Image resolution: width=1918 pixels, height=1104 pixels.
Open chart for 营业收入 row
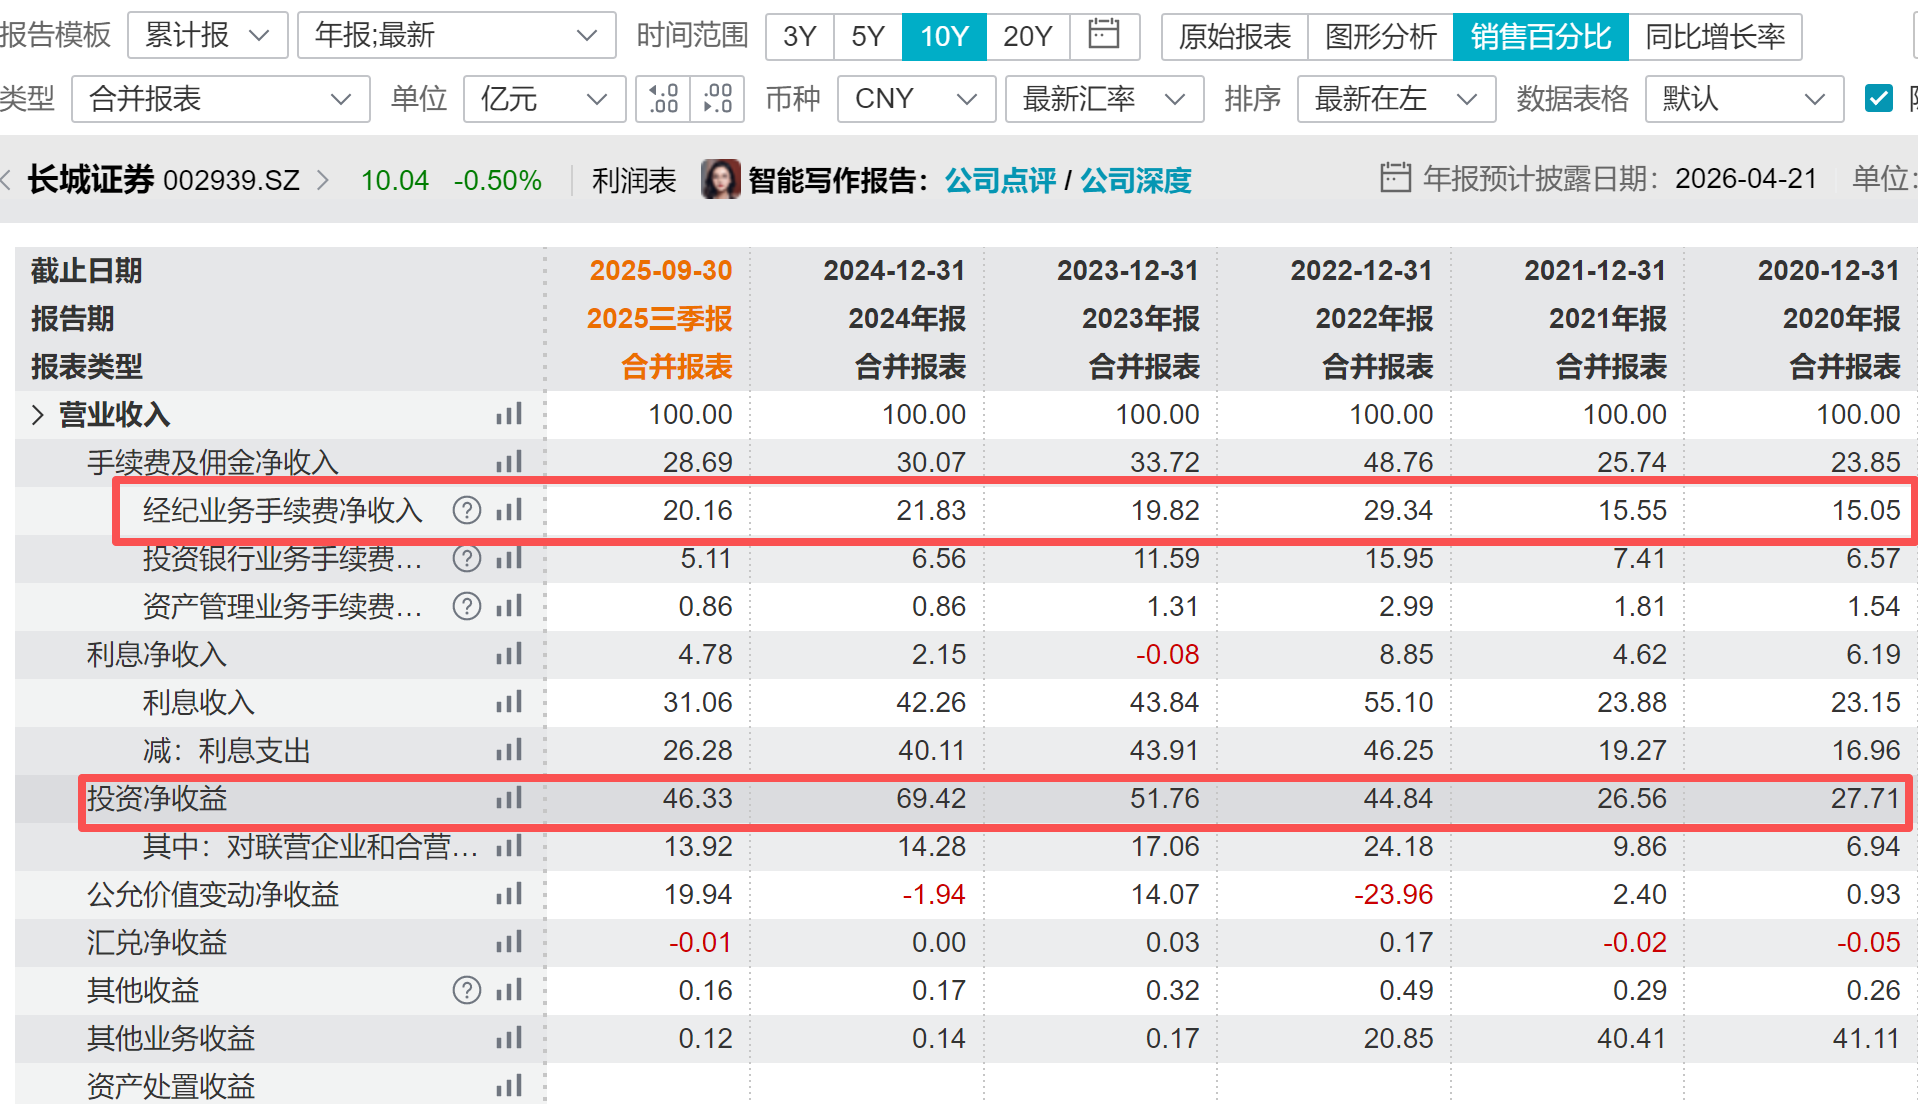[x=509, y=415]
